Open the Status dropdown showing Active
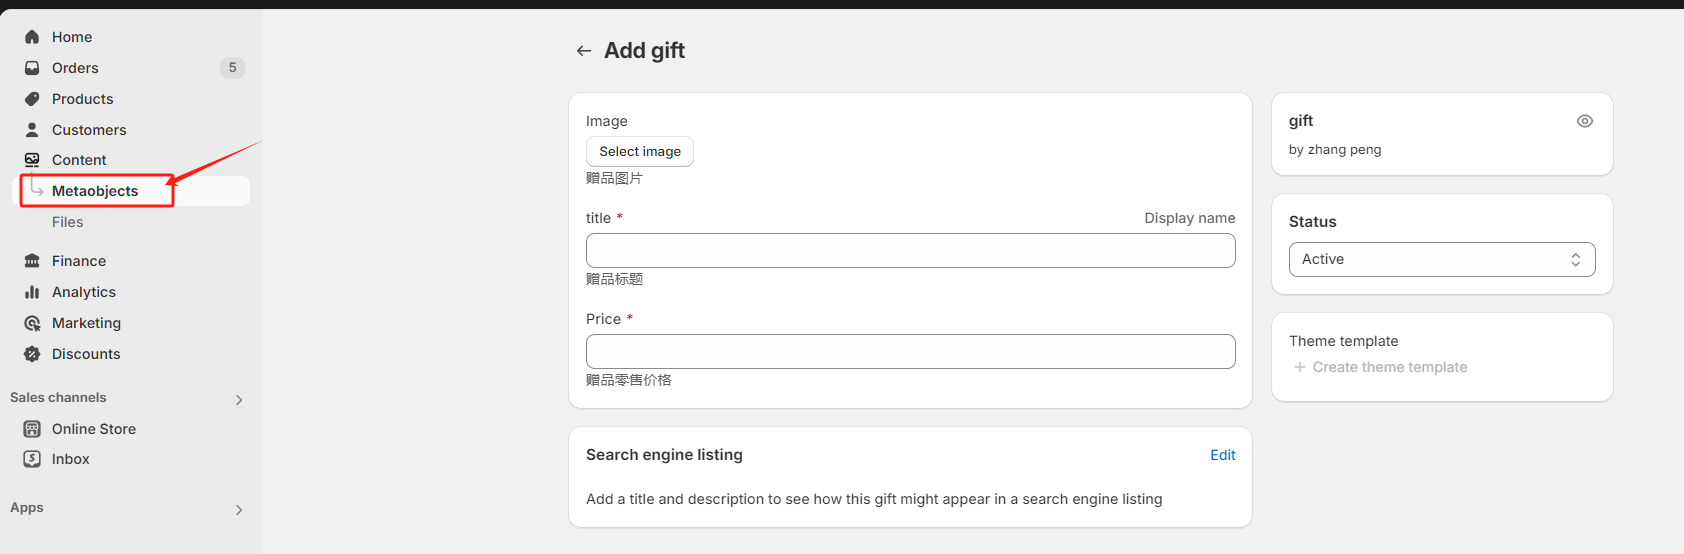The image size is (1684, 554). 1441,259
